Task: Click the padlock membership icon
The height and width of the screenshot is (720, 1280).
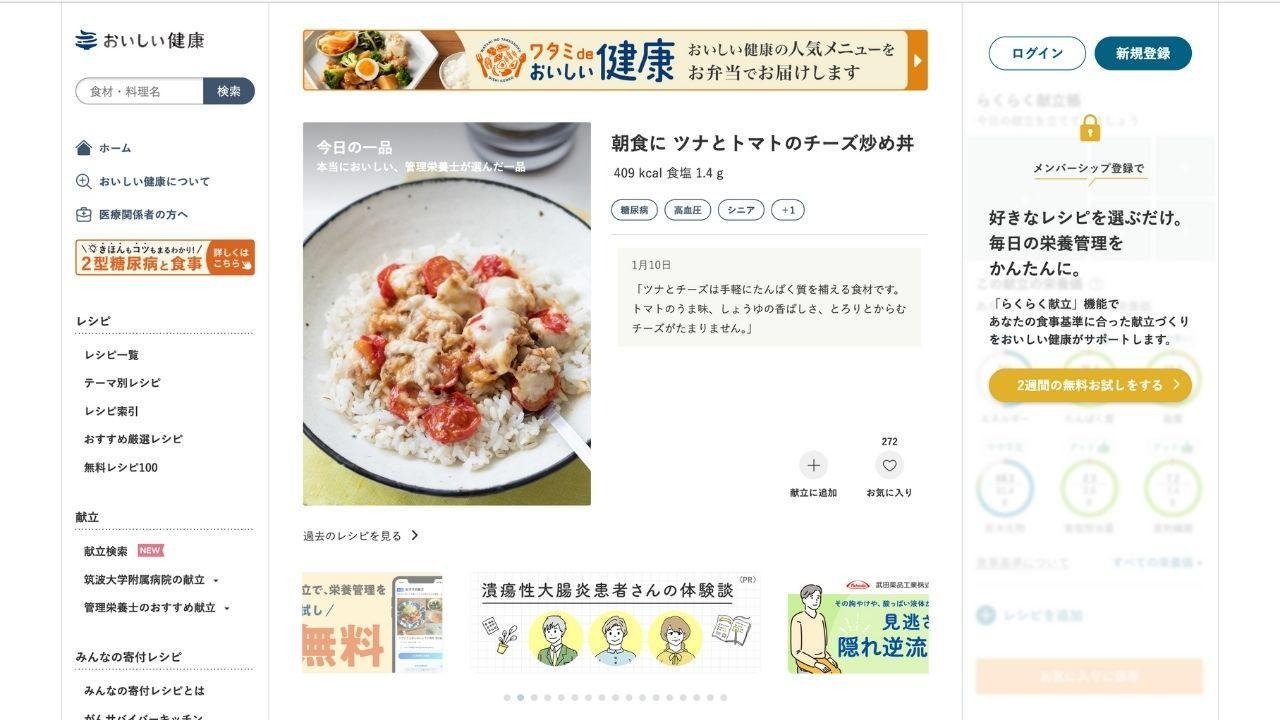Action: (x=1090, y=128)
